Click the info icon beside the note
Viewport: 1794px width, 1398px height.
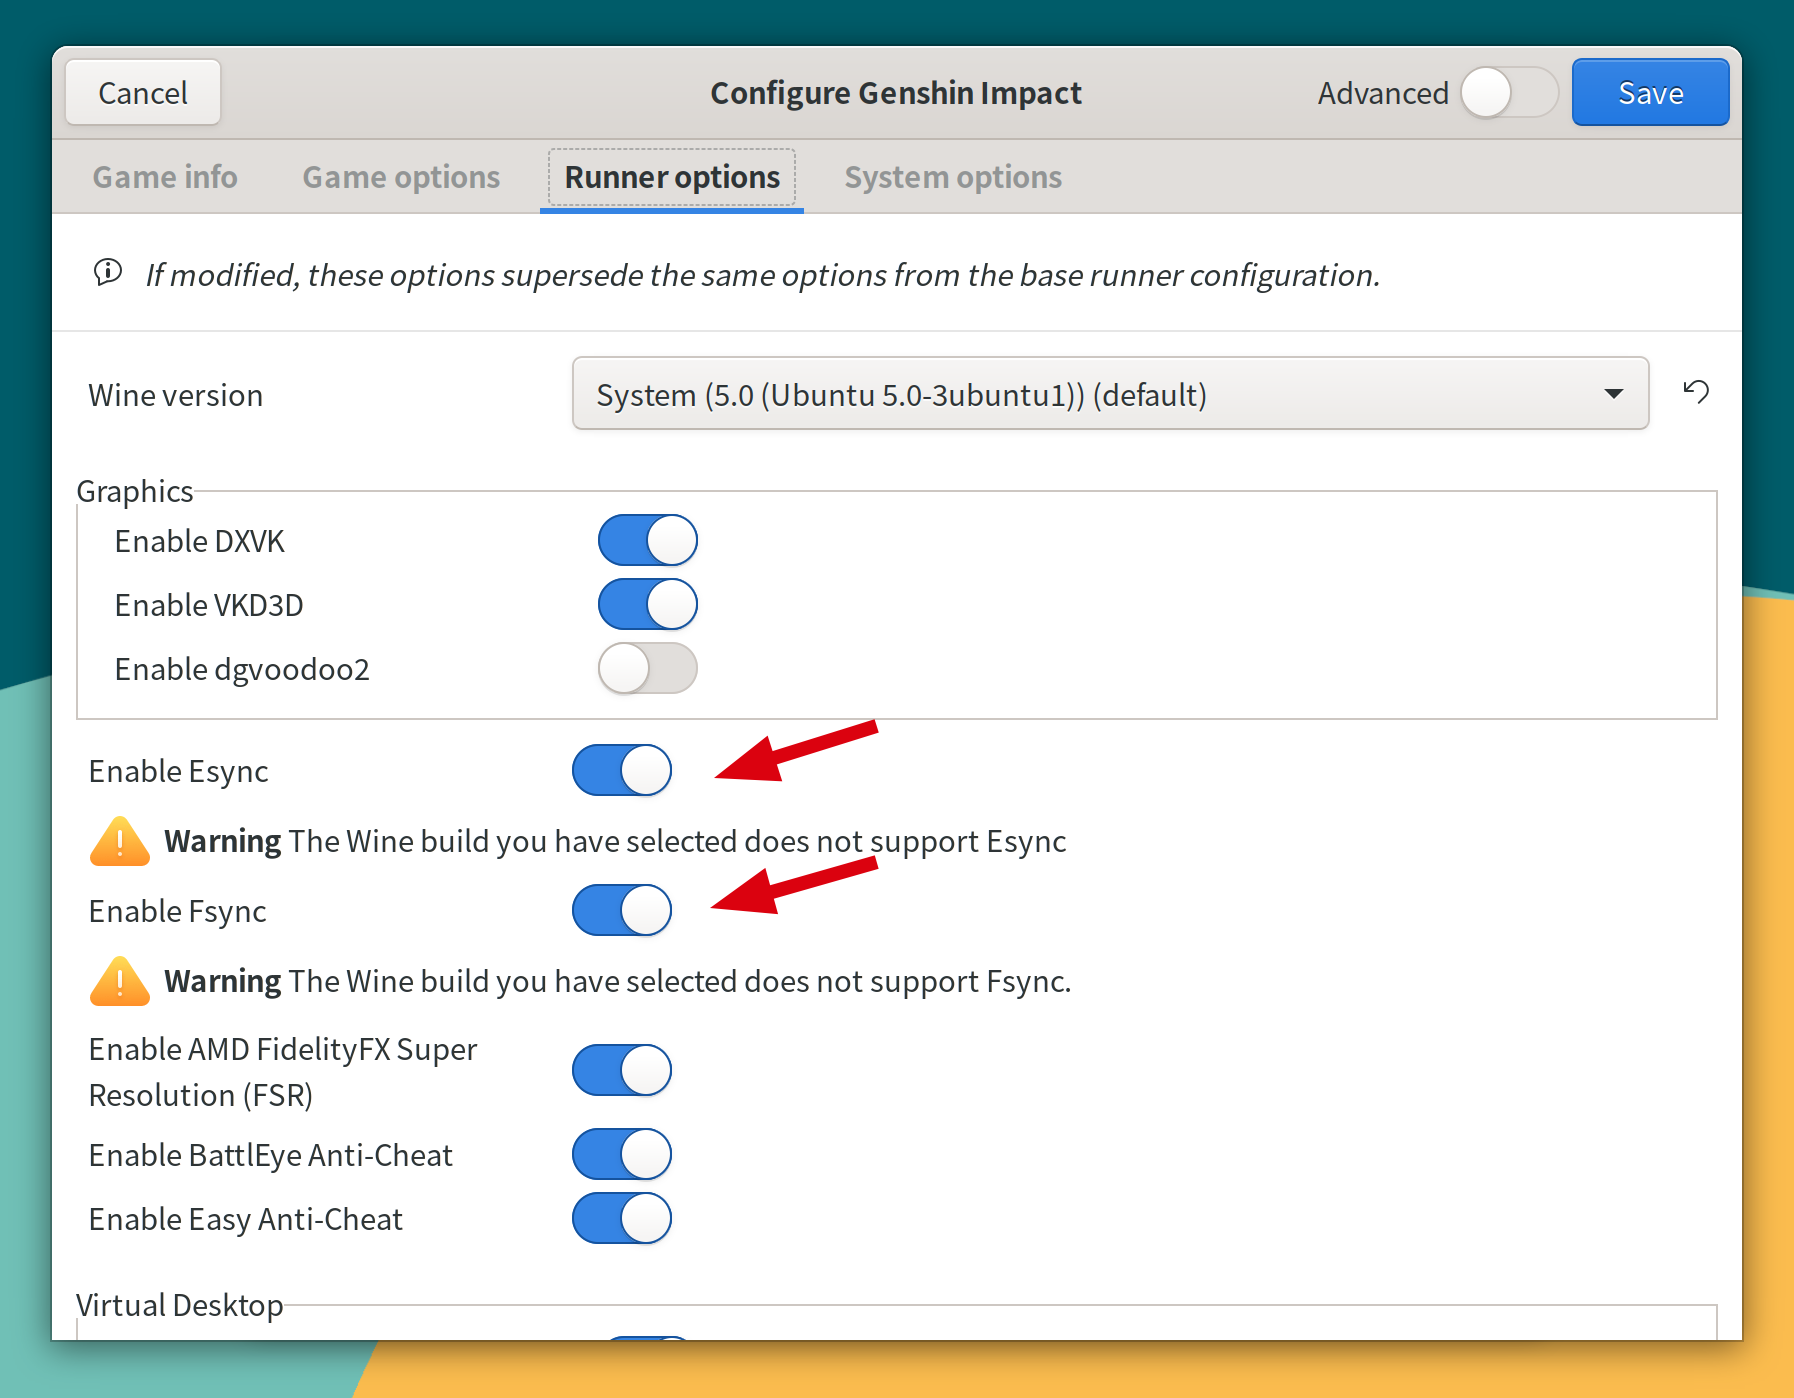(x=108, y=272)
